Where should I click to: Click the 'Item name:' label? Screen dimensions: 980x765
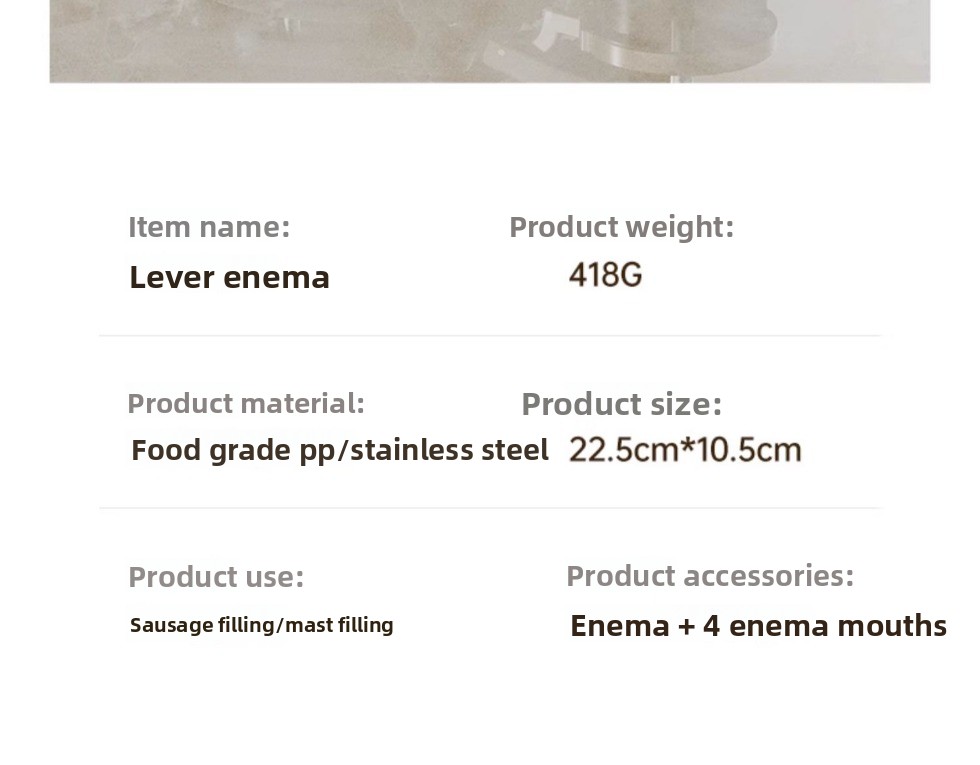[209, 227]
